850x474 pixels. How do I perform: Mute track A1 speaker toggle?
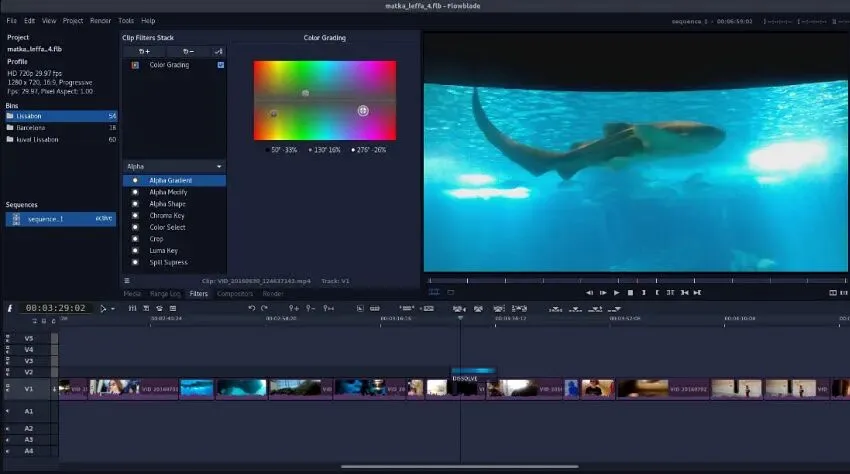pyautogui.click(x=8, y=411)
